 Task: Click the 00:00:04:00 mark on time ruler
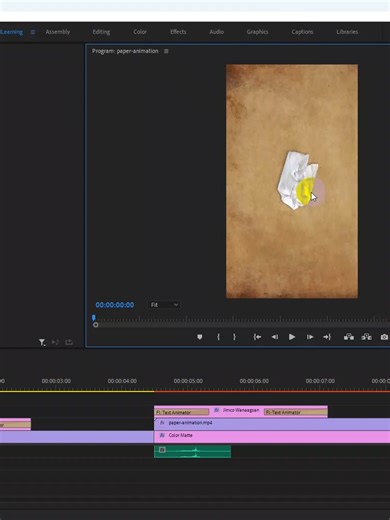pyautogui.click(x=122, y=381)
